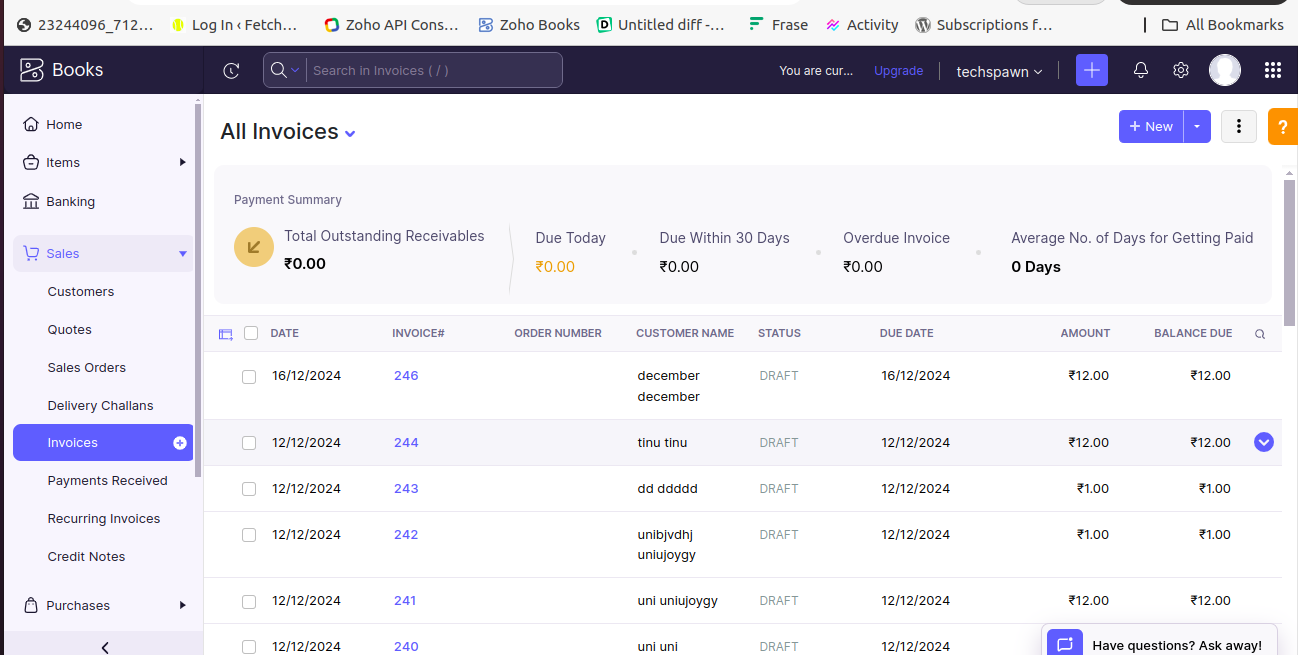1298x655 pixels.
Task: Open settings gear icon in header
Action: pos(1181,70)
